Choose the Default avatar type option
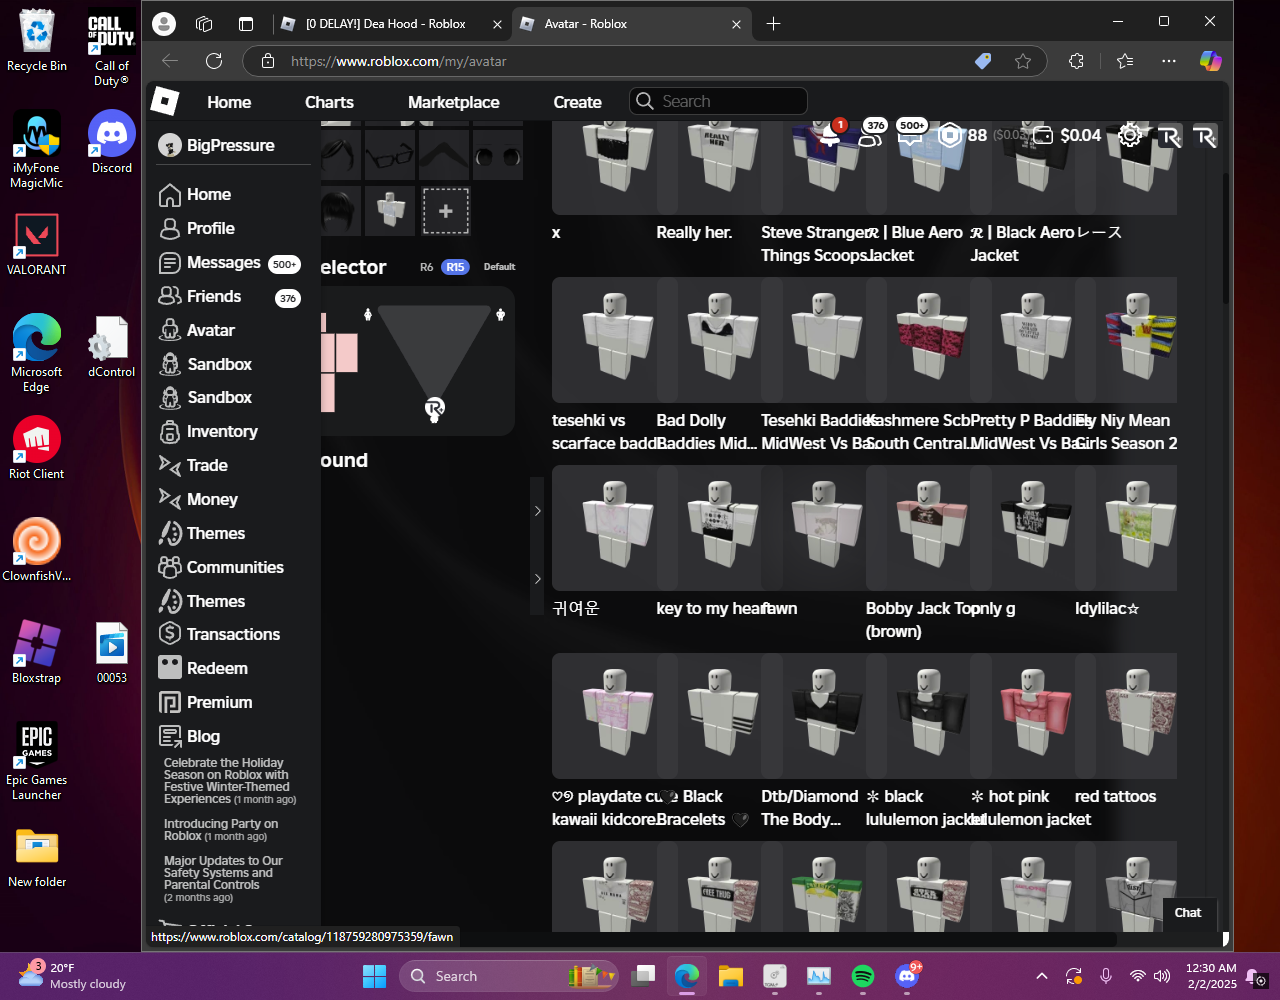Viewport: 1280px width, 1000px height. click(499, 267)
